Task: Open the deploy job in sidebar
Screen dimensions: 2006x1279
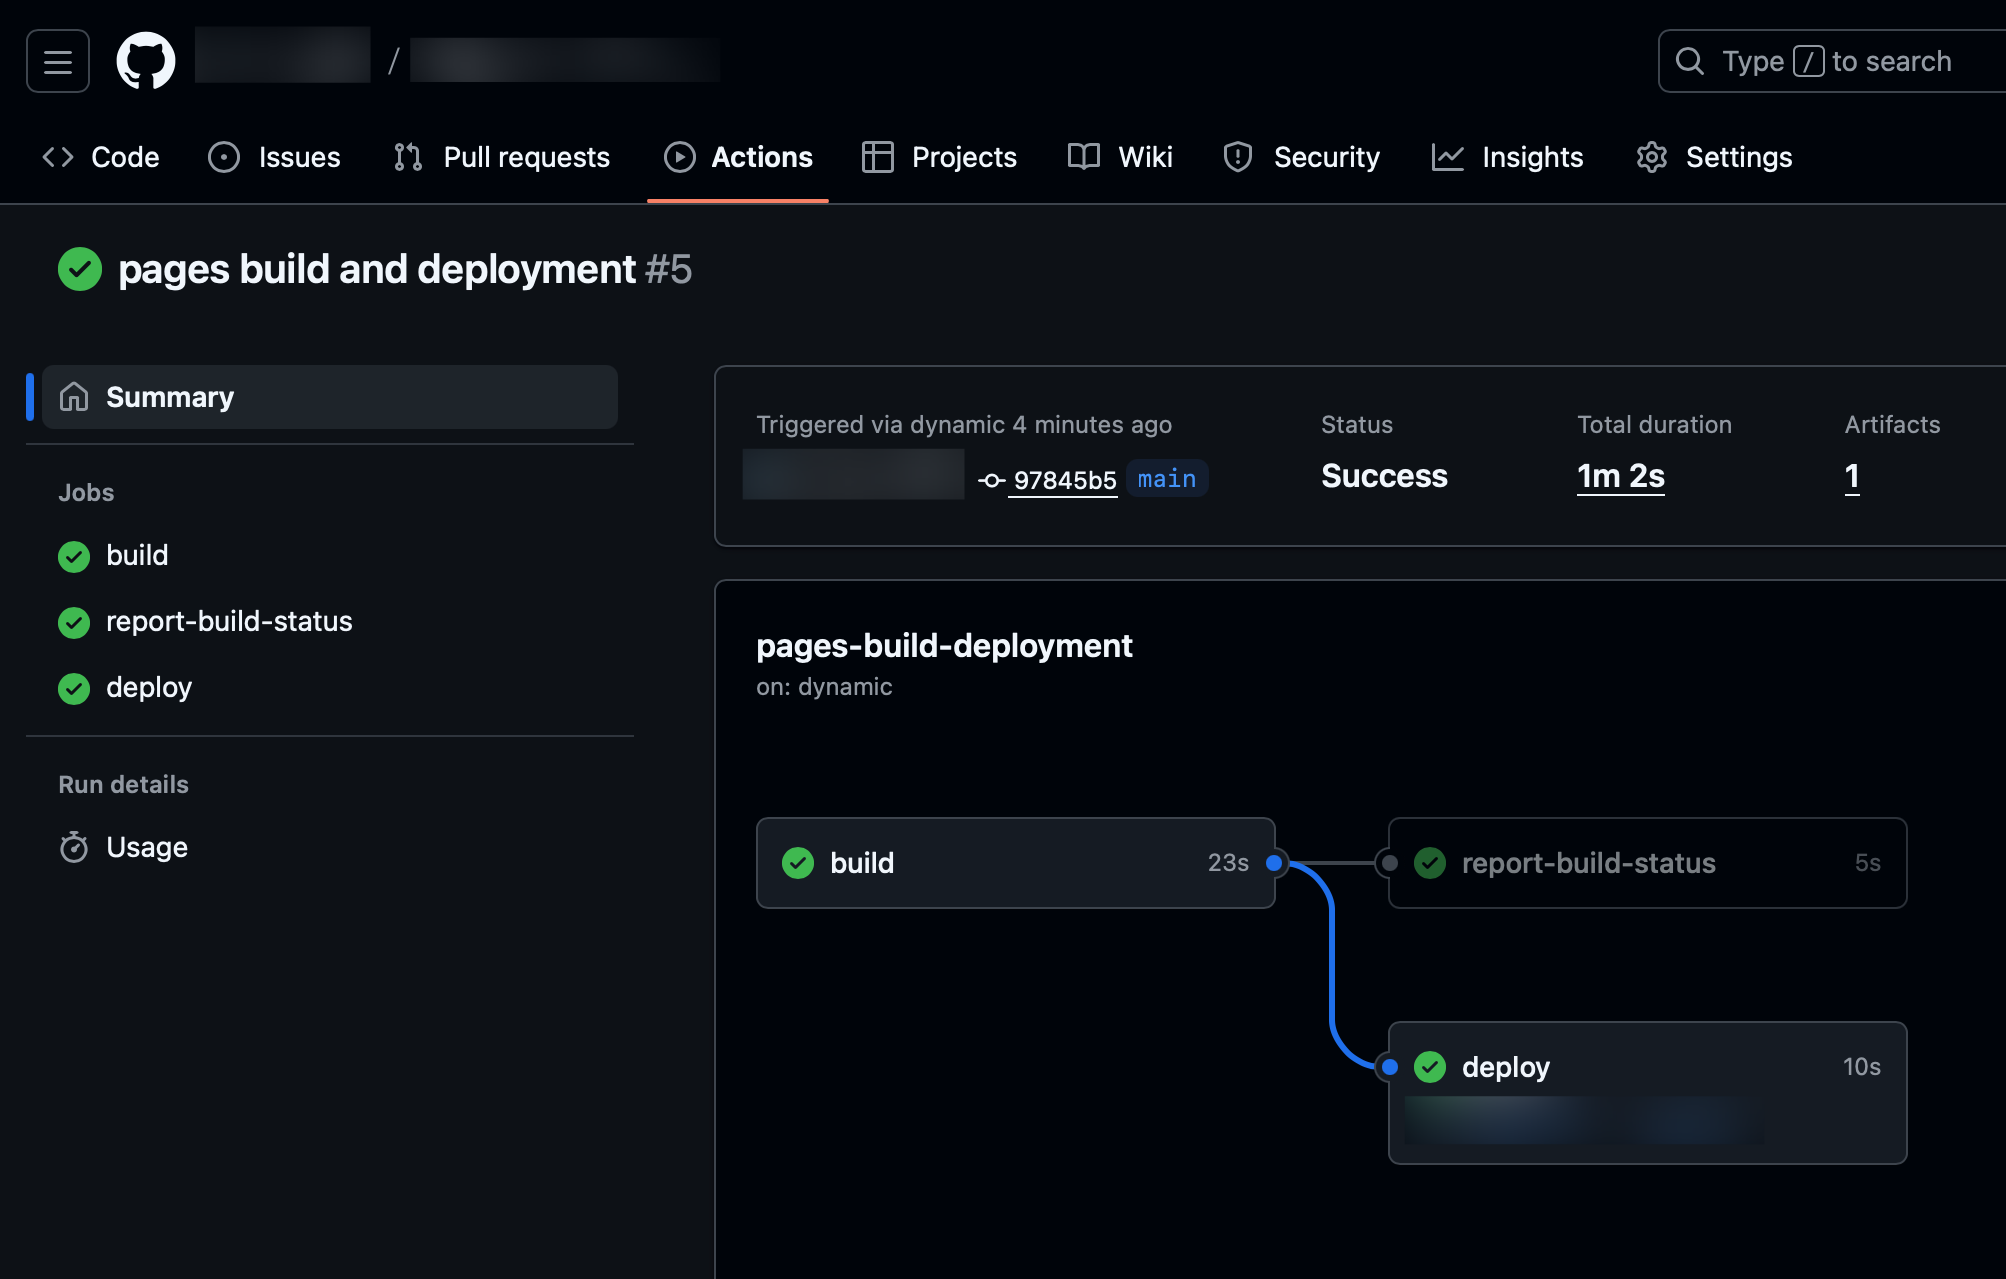Action: click(x=149, y=687)
